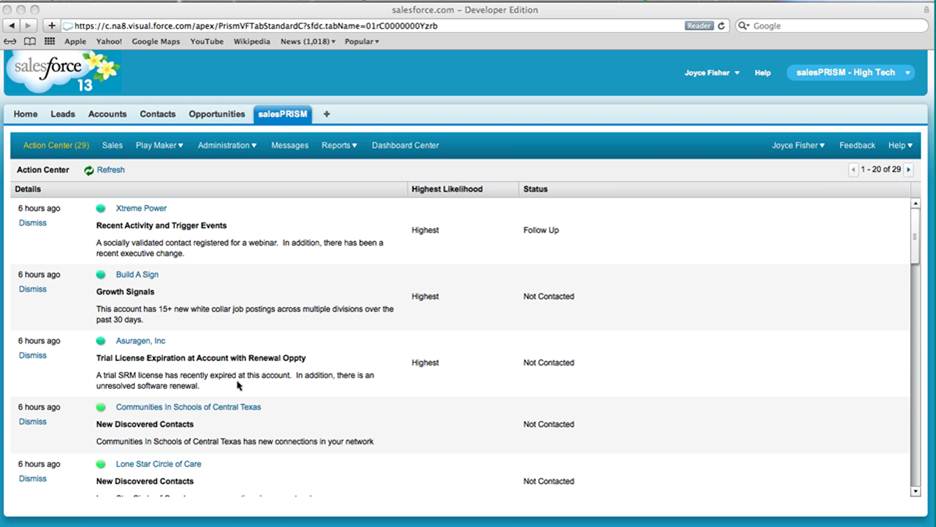
Task: Click the Feedback link
Action: click(x=857, y=146)
